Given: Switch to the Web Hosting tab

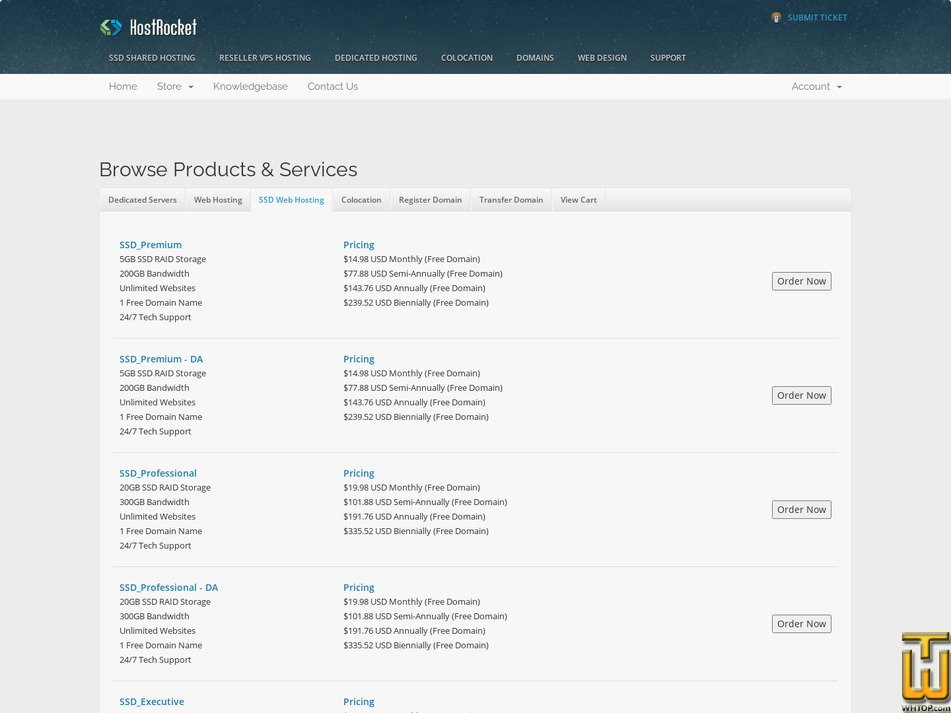Looking at the screenshot, I should point(218,199).
